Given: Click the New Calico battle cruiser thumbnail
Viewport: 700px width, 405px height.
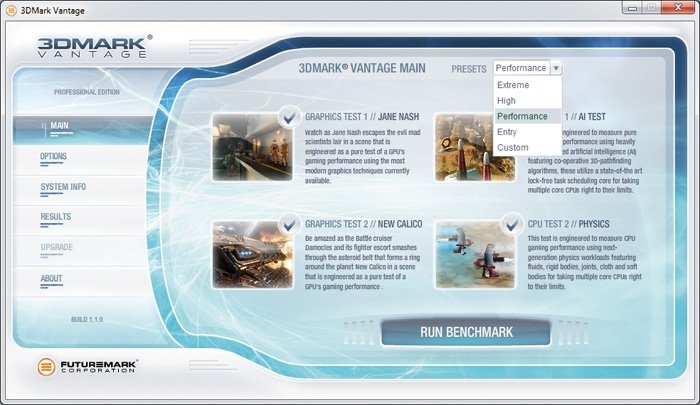Looking at the screenshot, I should tap(252, 255).
